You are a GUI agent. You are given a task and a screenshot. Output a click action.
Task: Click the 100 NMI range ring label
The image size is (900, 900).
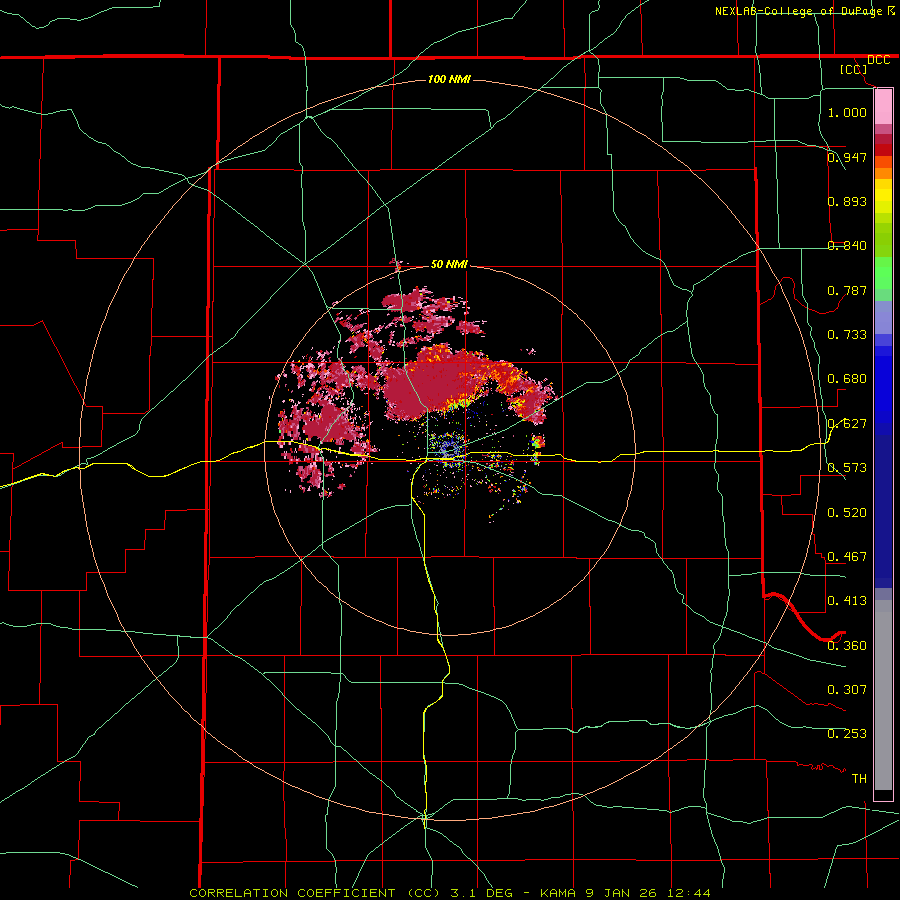pos(449,79)
